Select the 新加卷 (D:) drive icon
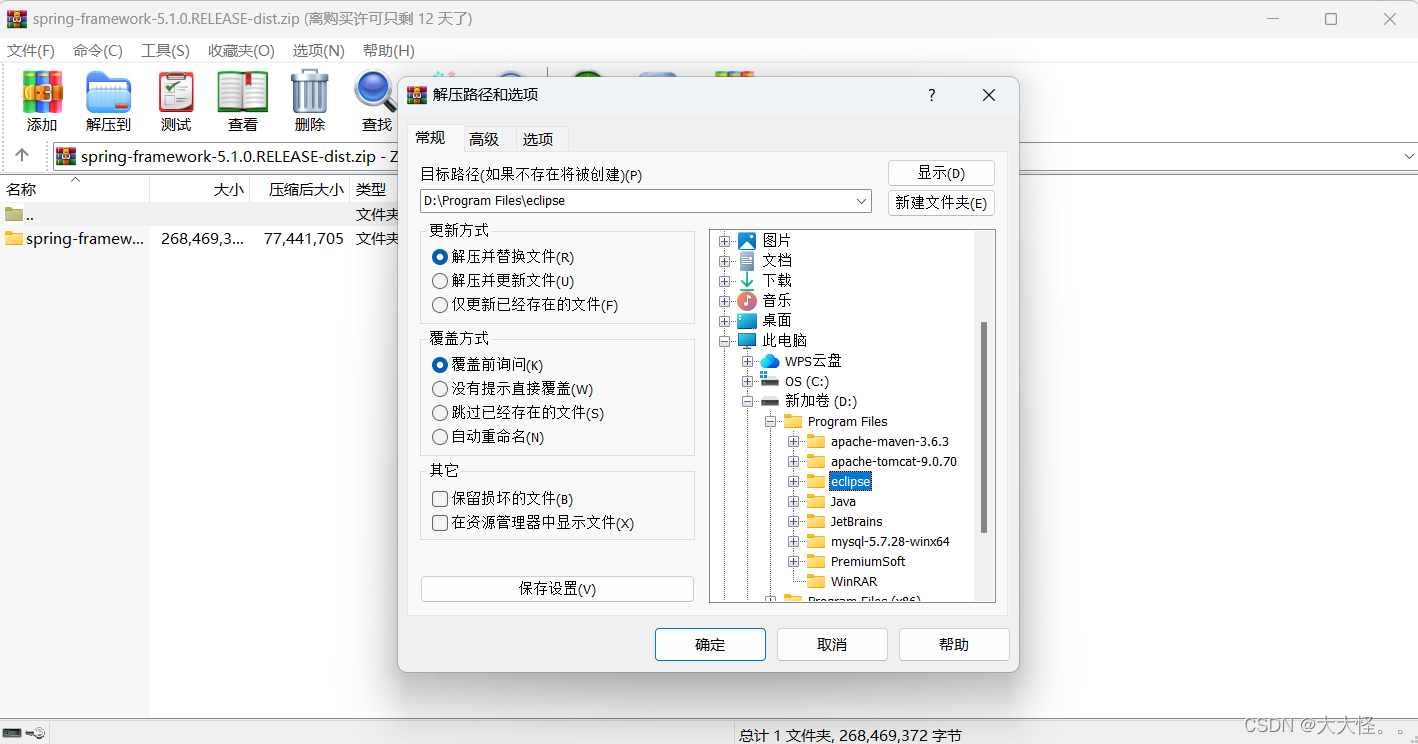 click(770, 401)
